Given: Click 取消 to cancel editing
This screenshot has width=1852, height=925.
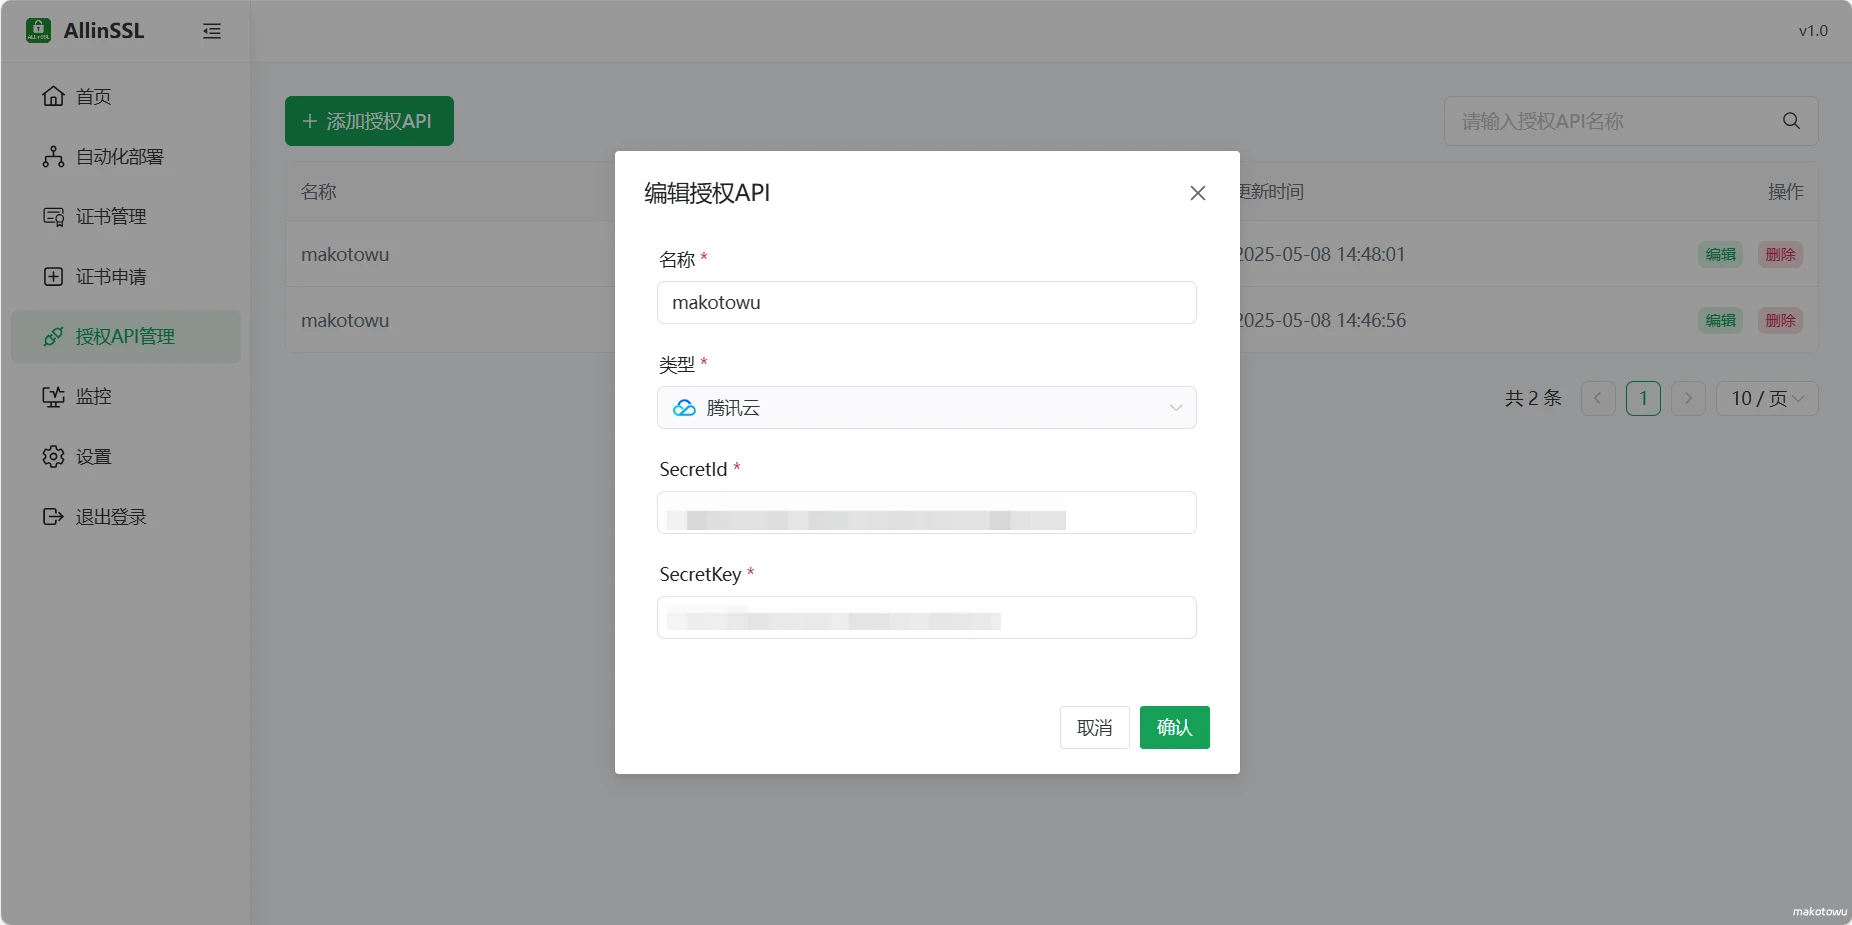Looking at the screenshot, I should pyautogui.click(x=1094, y=727).
